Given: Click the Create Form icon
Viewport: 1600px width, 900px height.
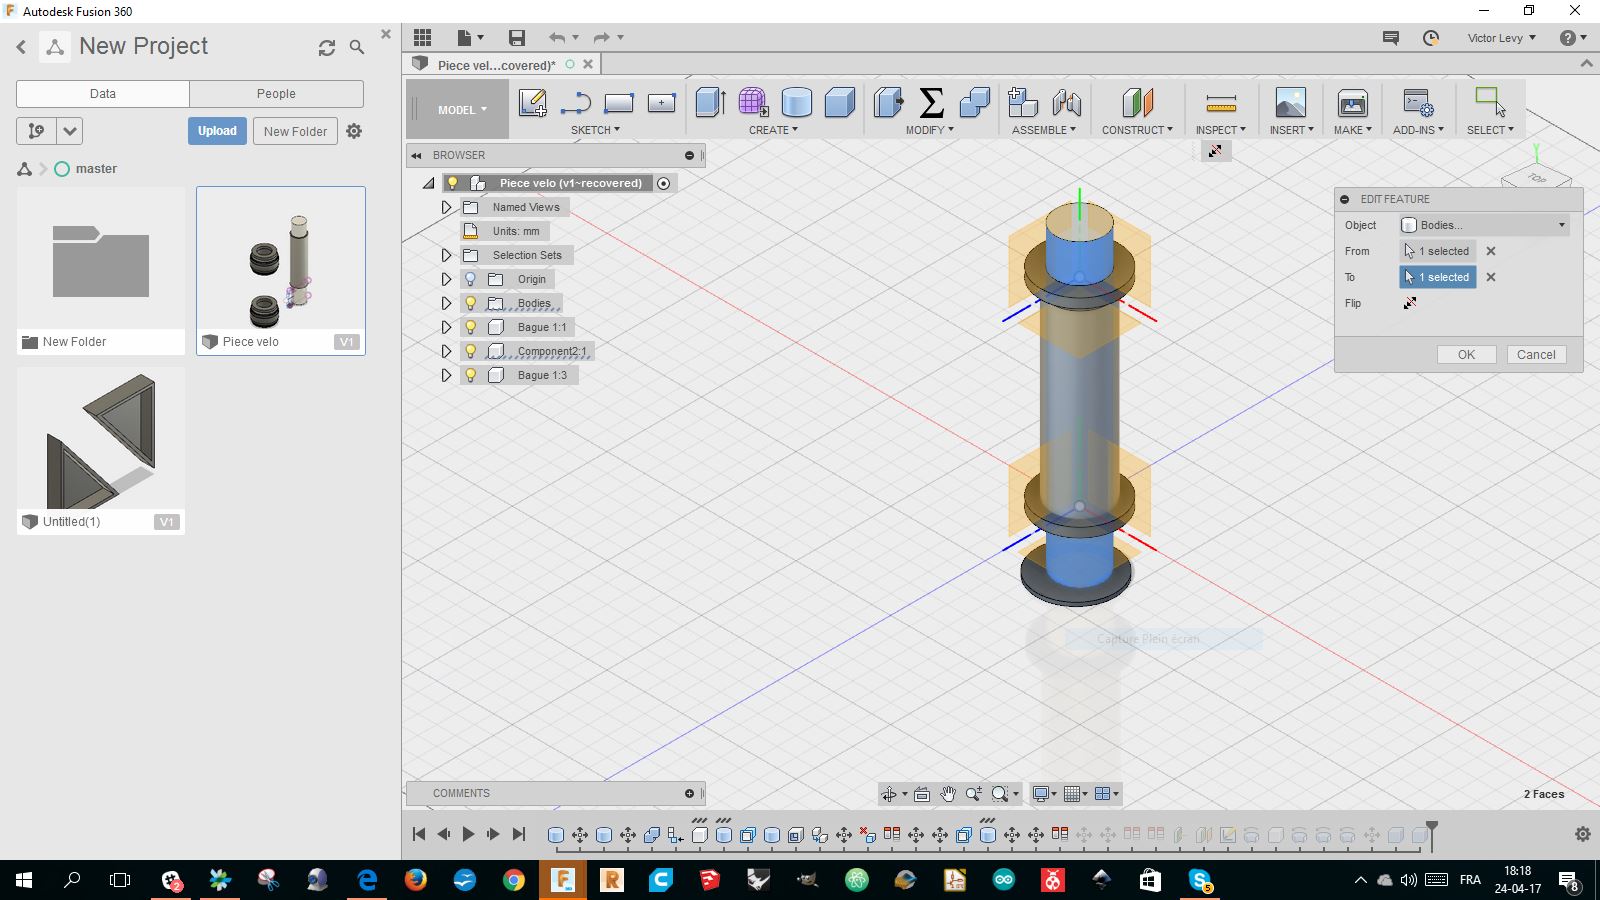Looking at the screenshot, I should click(753, 102).
